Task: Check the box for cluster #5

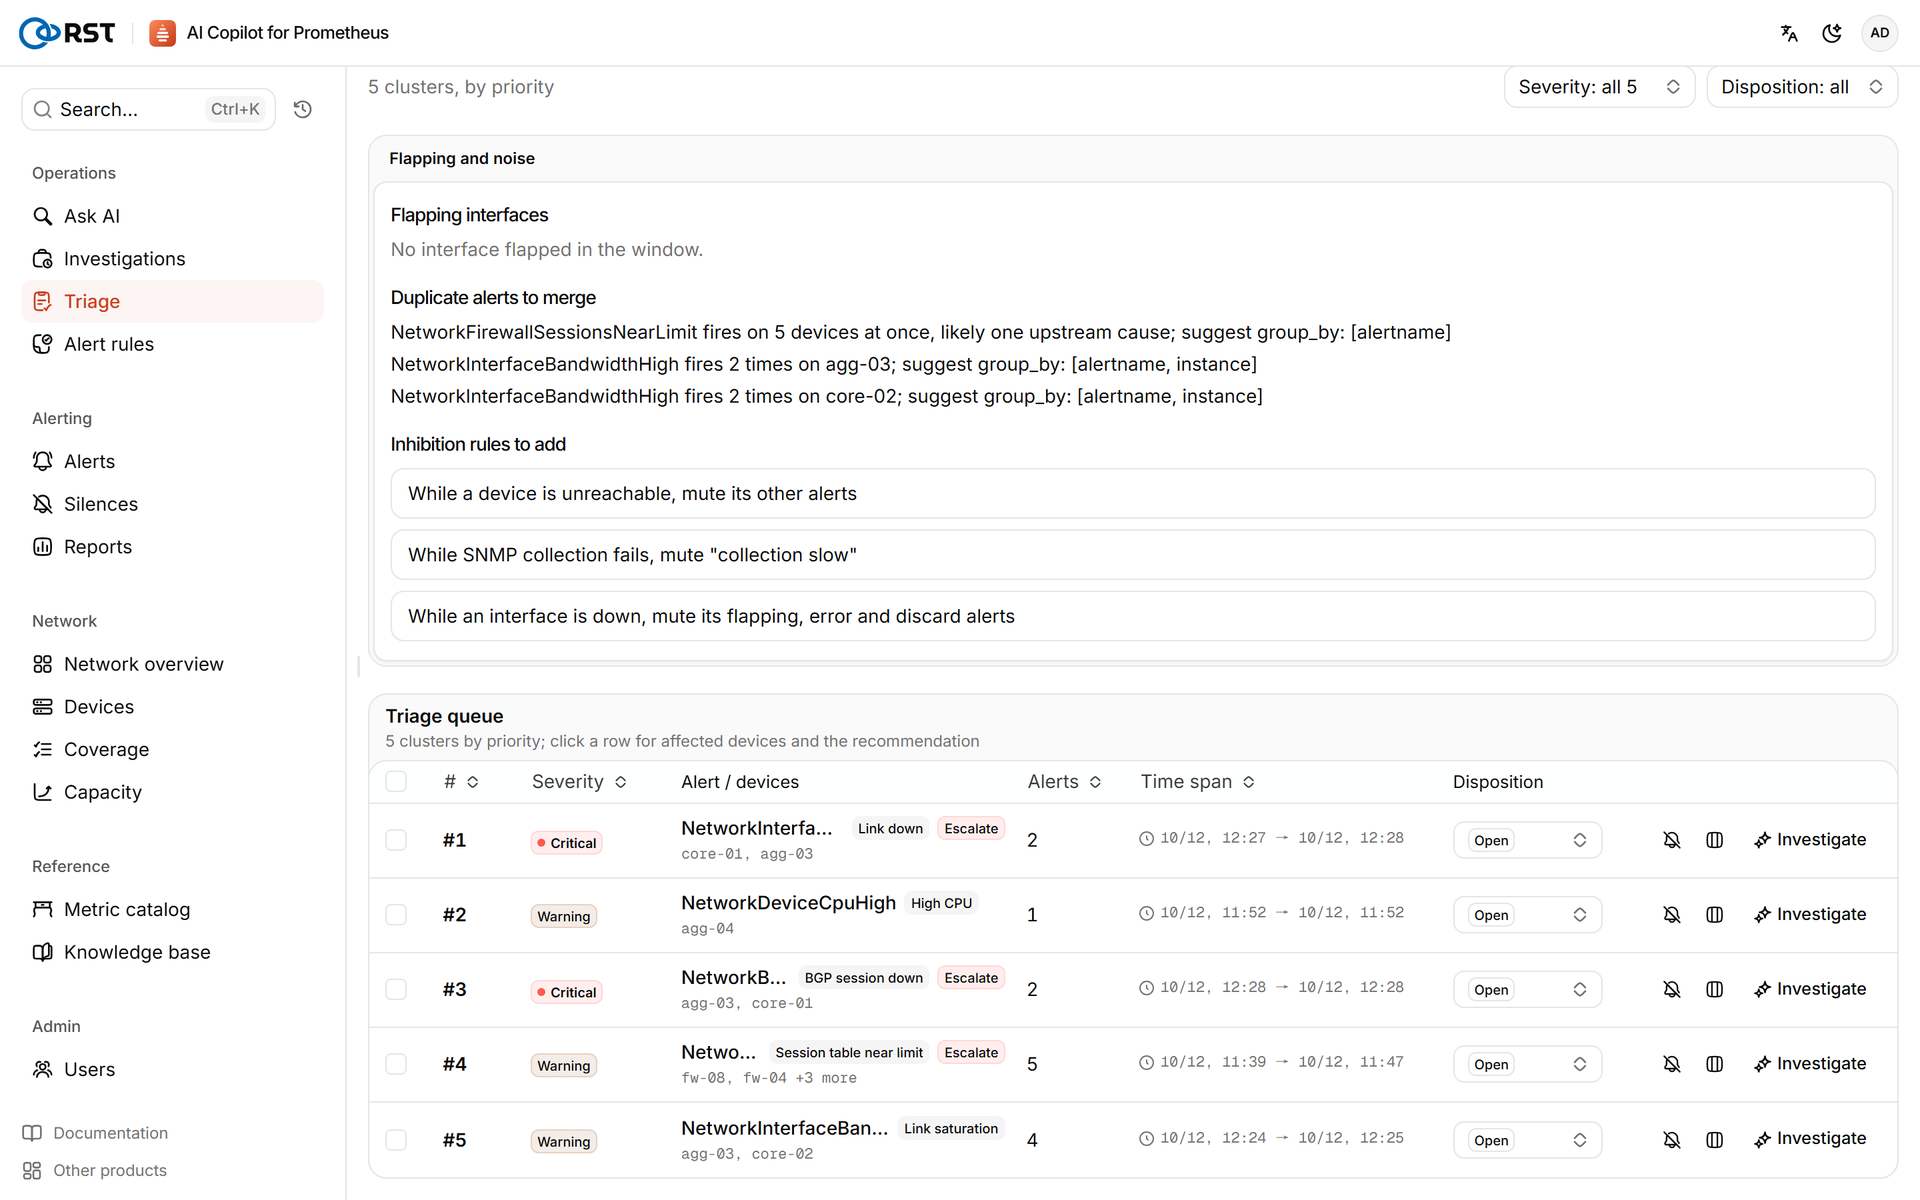Action: pyautogui.click(x=396, y=1140)
